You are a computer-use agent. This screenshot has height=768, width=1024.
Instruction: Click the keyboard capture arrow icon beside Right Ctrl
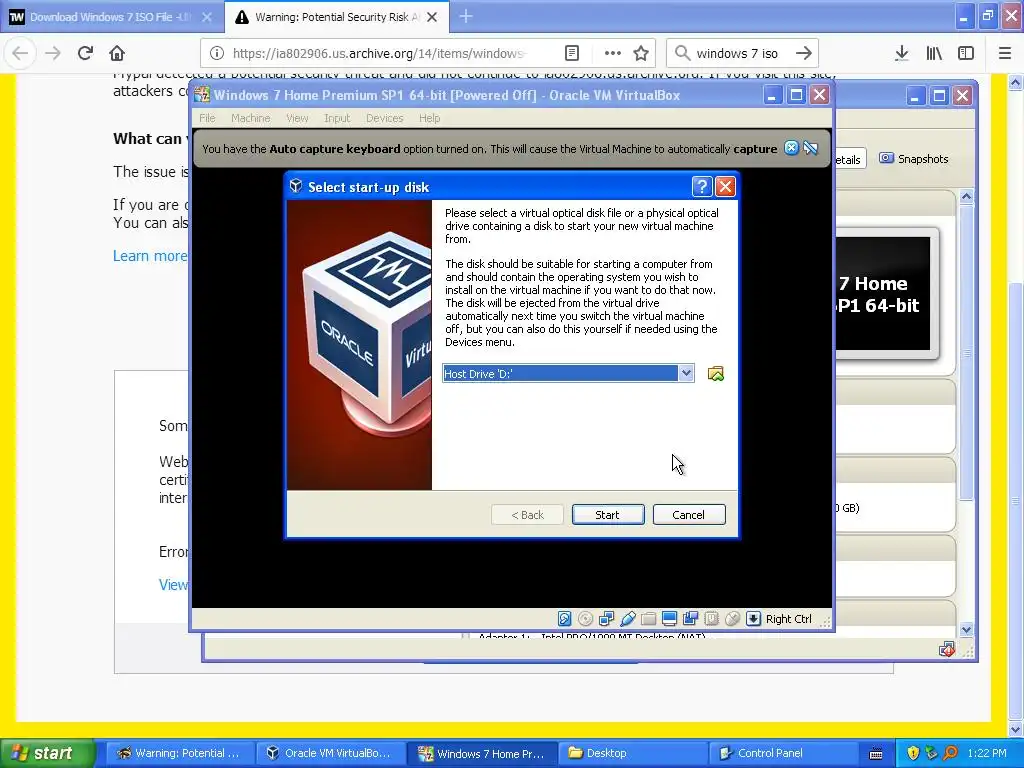click(x=753, y=618)
